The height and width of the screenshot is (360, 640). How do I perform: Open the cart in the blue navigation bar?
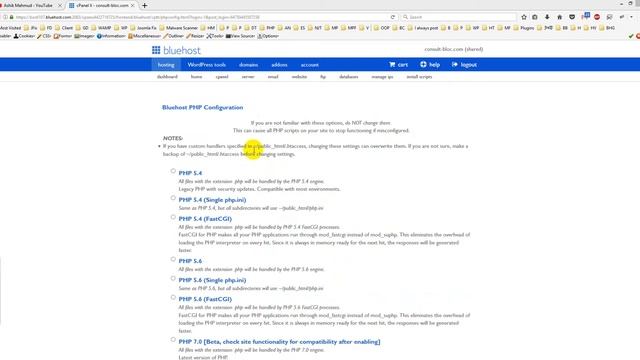coord(398,64)
